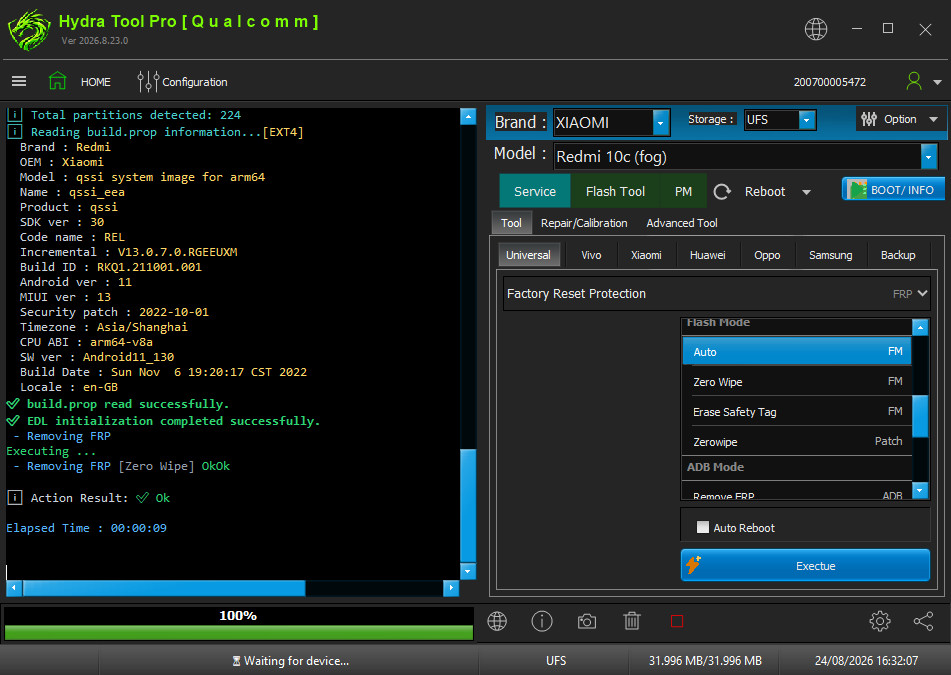Image resolution: width=951 pixels, height=675 pixels.
Task: Click info icon beside Total partitions detected
Action: click(x=15, y=115)
